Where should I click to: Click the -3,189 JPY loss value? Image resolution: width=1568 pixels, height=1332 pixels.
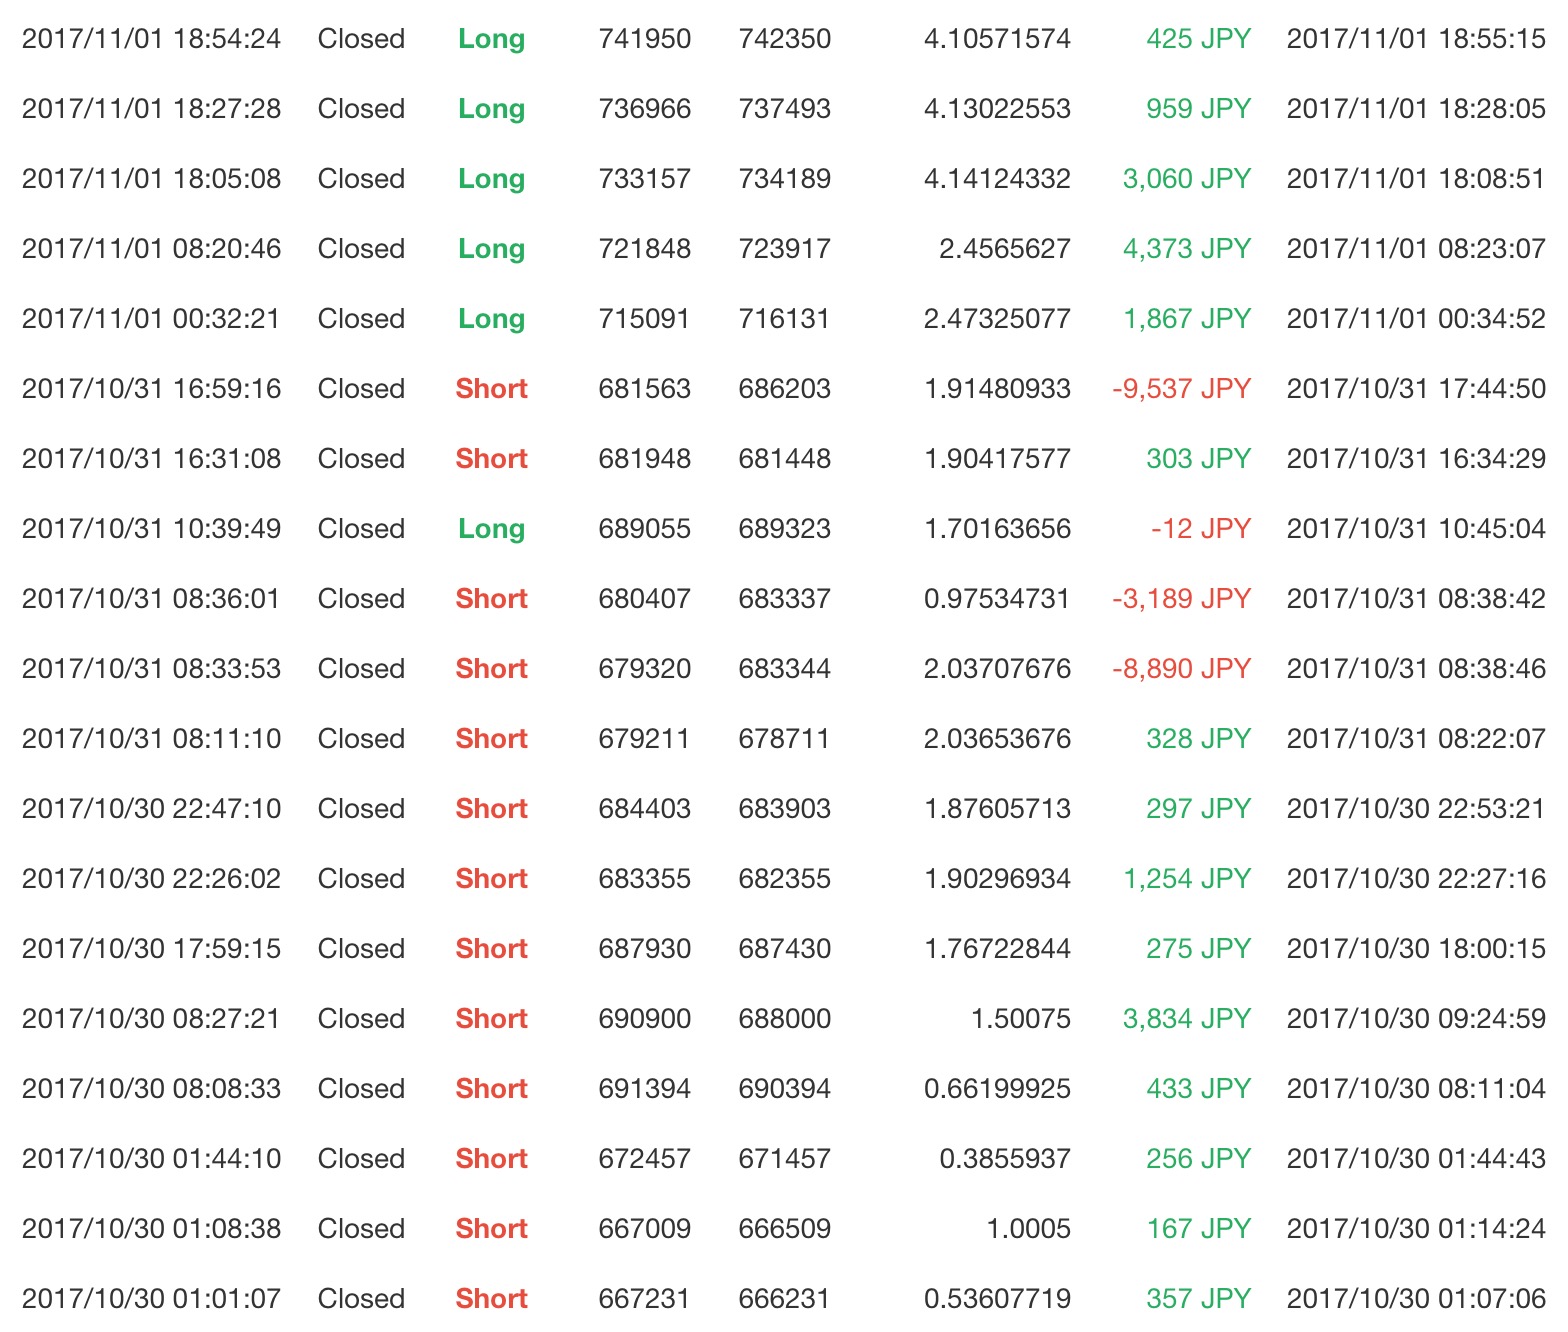click(x=1181, y=599)
